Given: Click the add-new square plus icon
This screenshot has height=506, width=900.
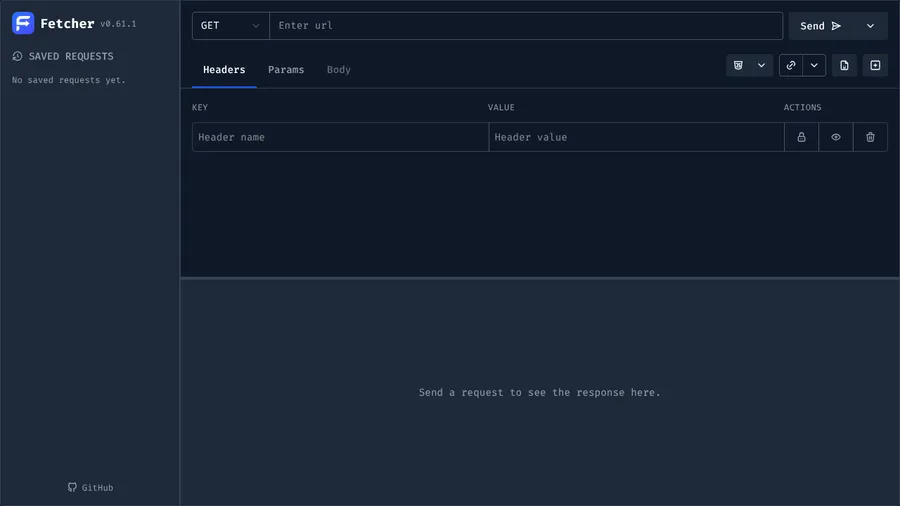Looking at the screenshot, I should point(875,65).
